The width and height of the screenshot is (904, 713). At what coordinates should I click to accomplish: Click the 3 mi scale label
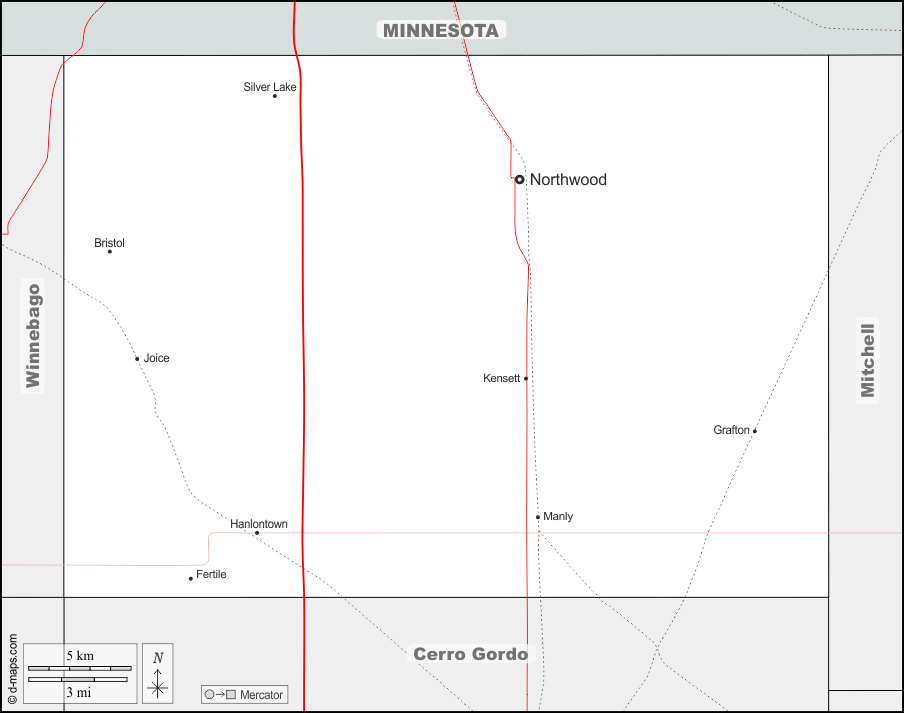(80, 691)
